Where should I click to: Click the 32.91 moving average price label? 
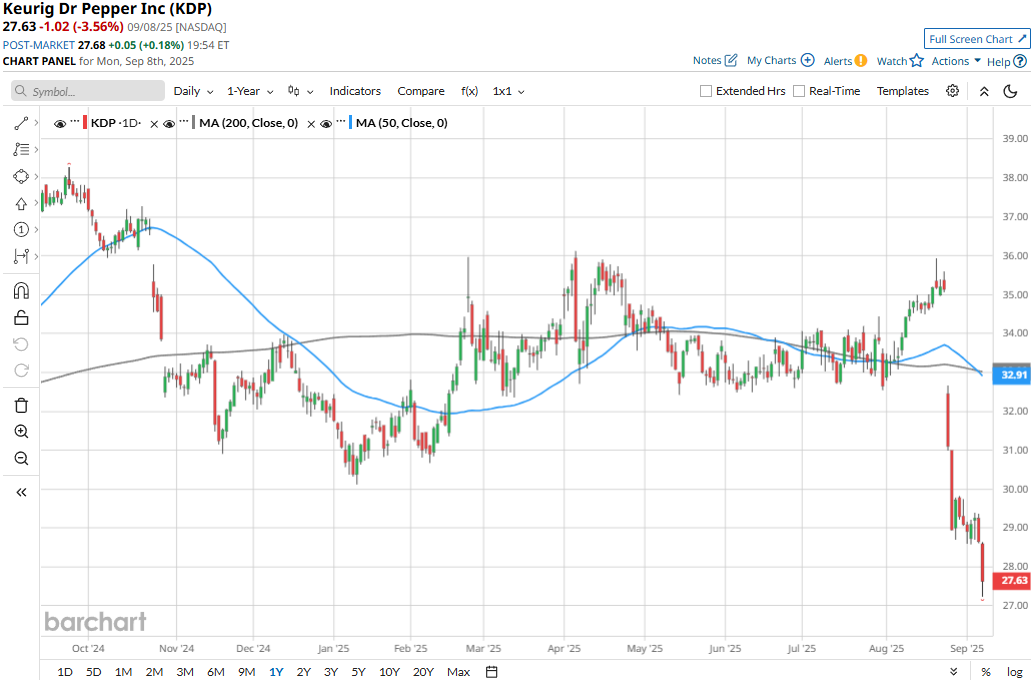click(1013, 375)
